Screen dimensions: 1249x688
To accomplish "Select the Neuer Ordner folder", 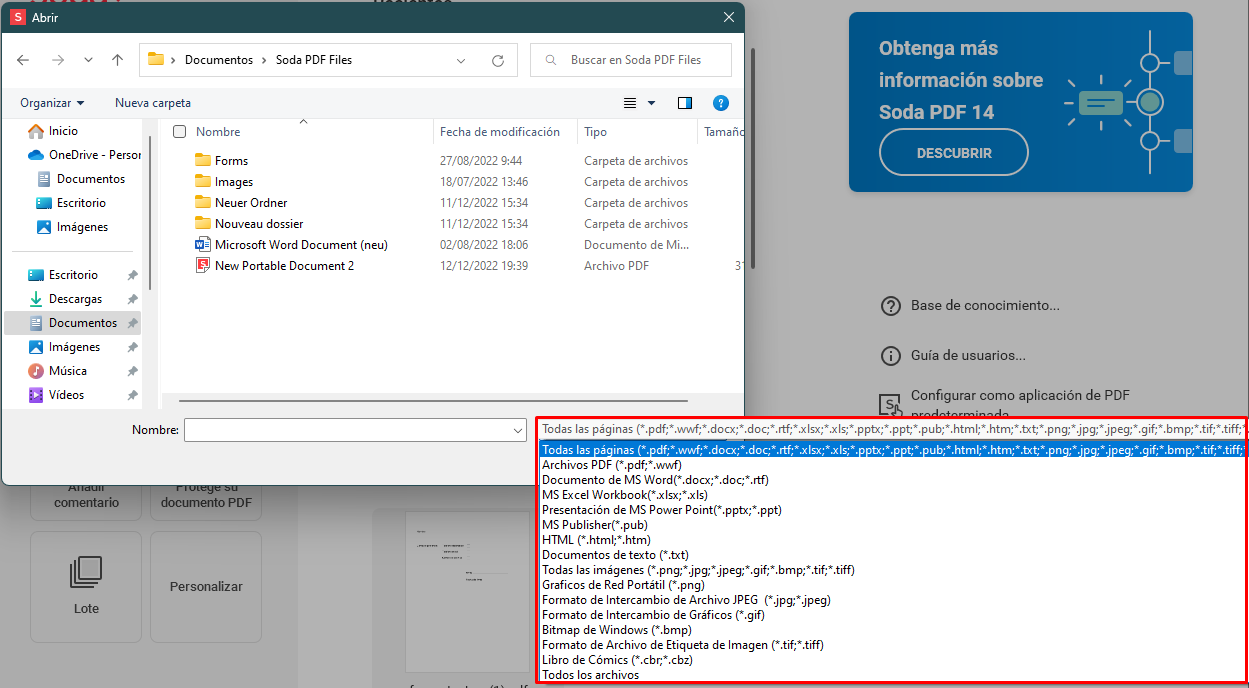I will click(x=251, y=203).
